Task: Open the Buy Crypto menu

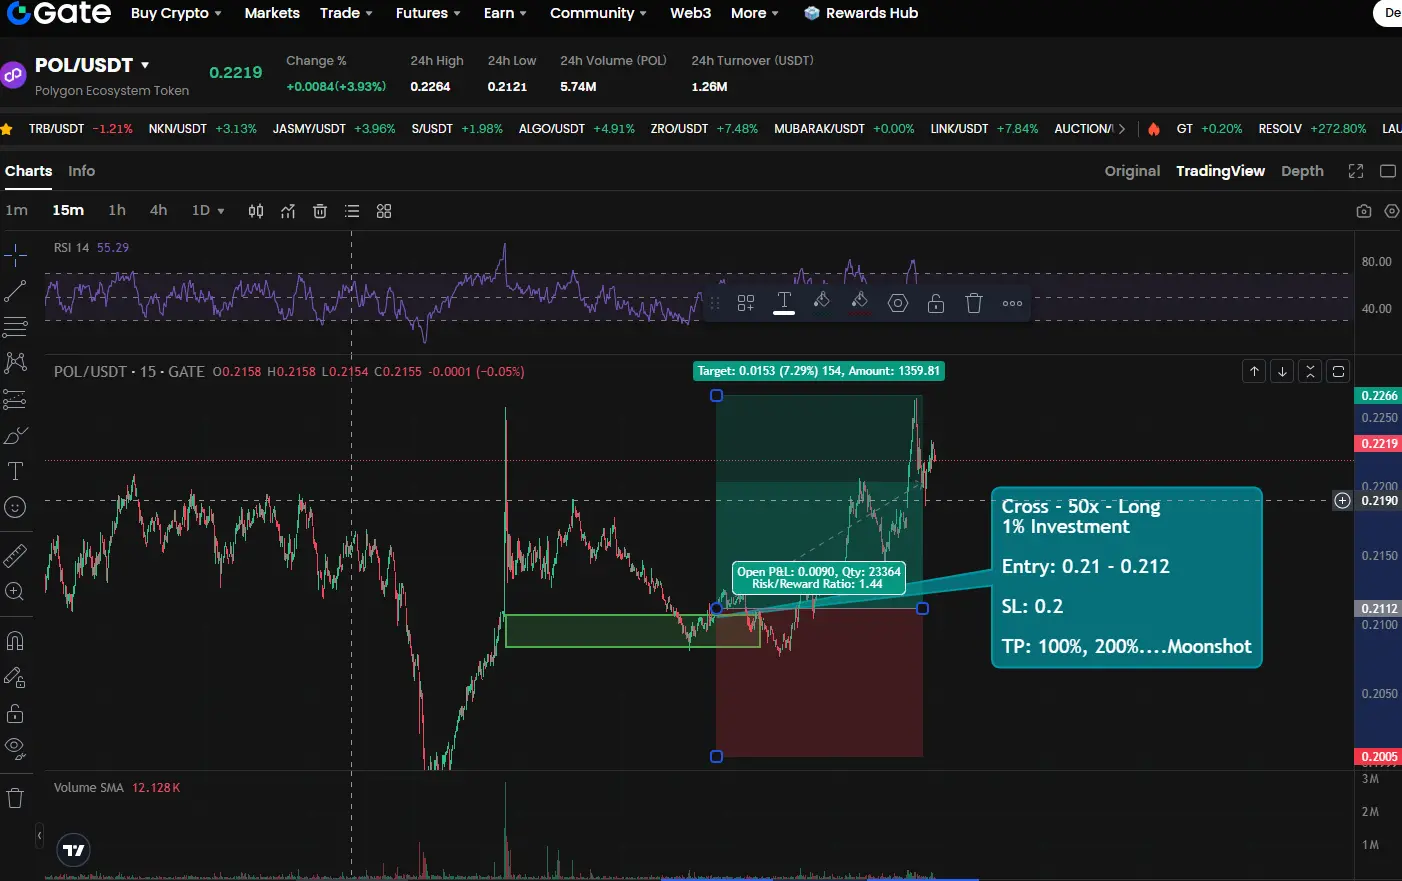Action: 176,13
